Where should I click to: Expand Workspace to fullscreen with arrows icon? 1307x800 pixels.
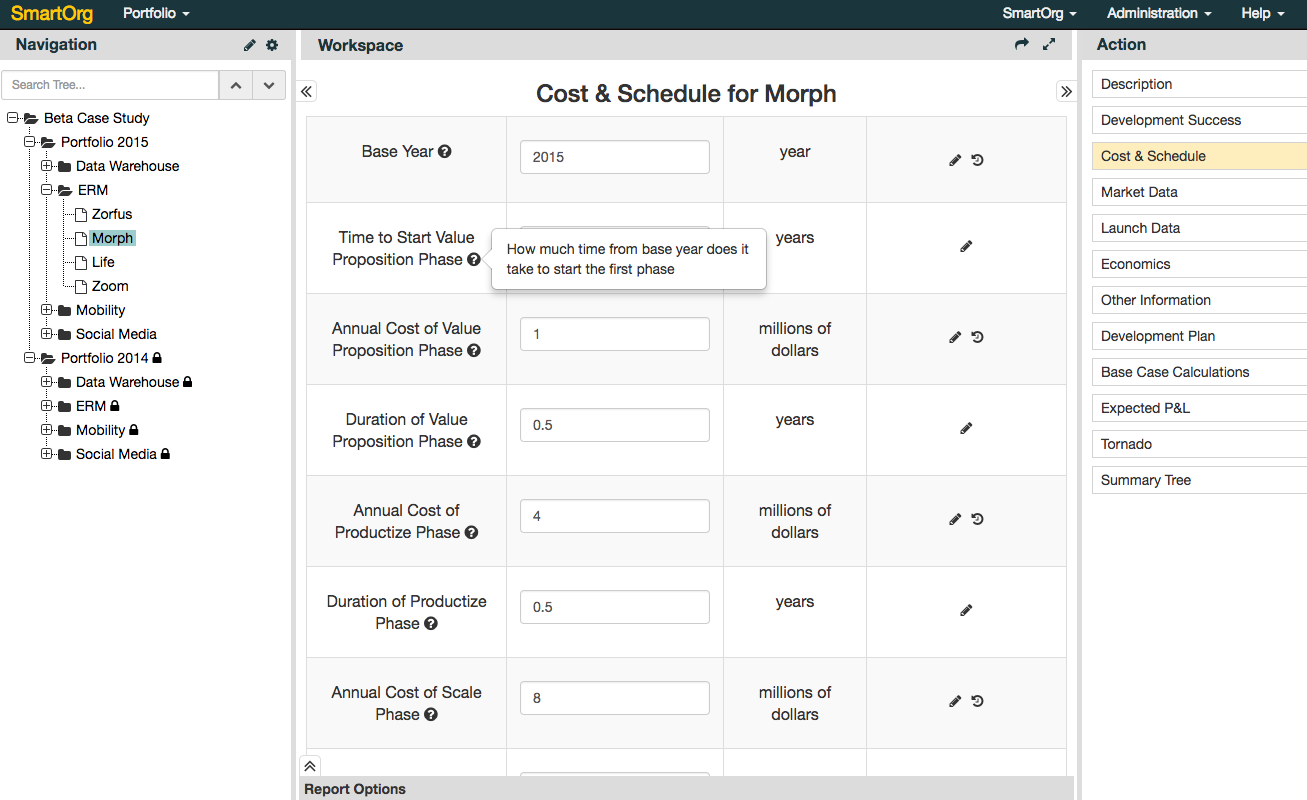click(x=1049, y=45)
